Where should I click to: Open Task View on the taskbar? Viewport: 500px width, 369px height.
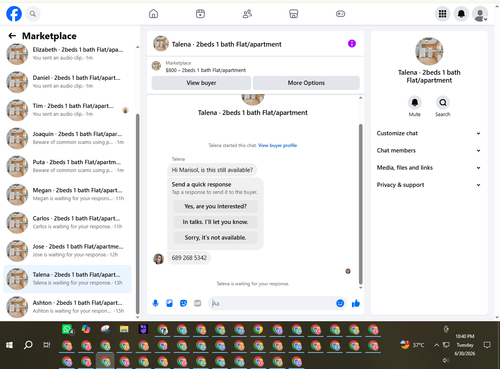coord(47,345)
